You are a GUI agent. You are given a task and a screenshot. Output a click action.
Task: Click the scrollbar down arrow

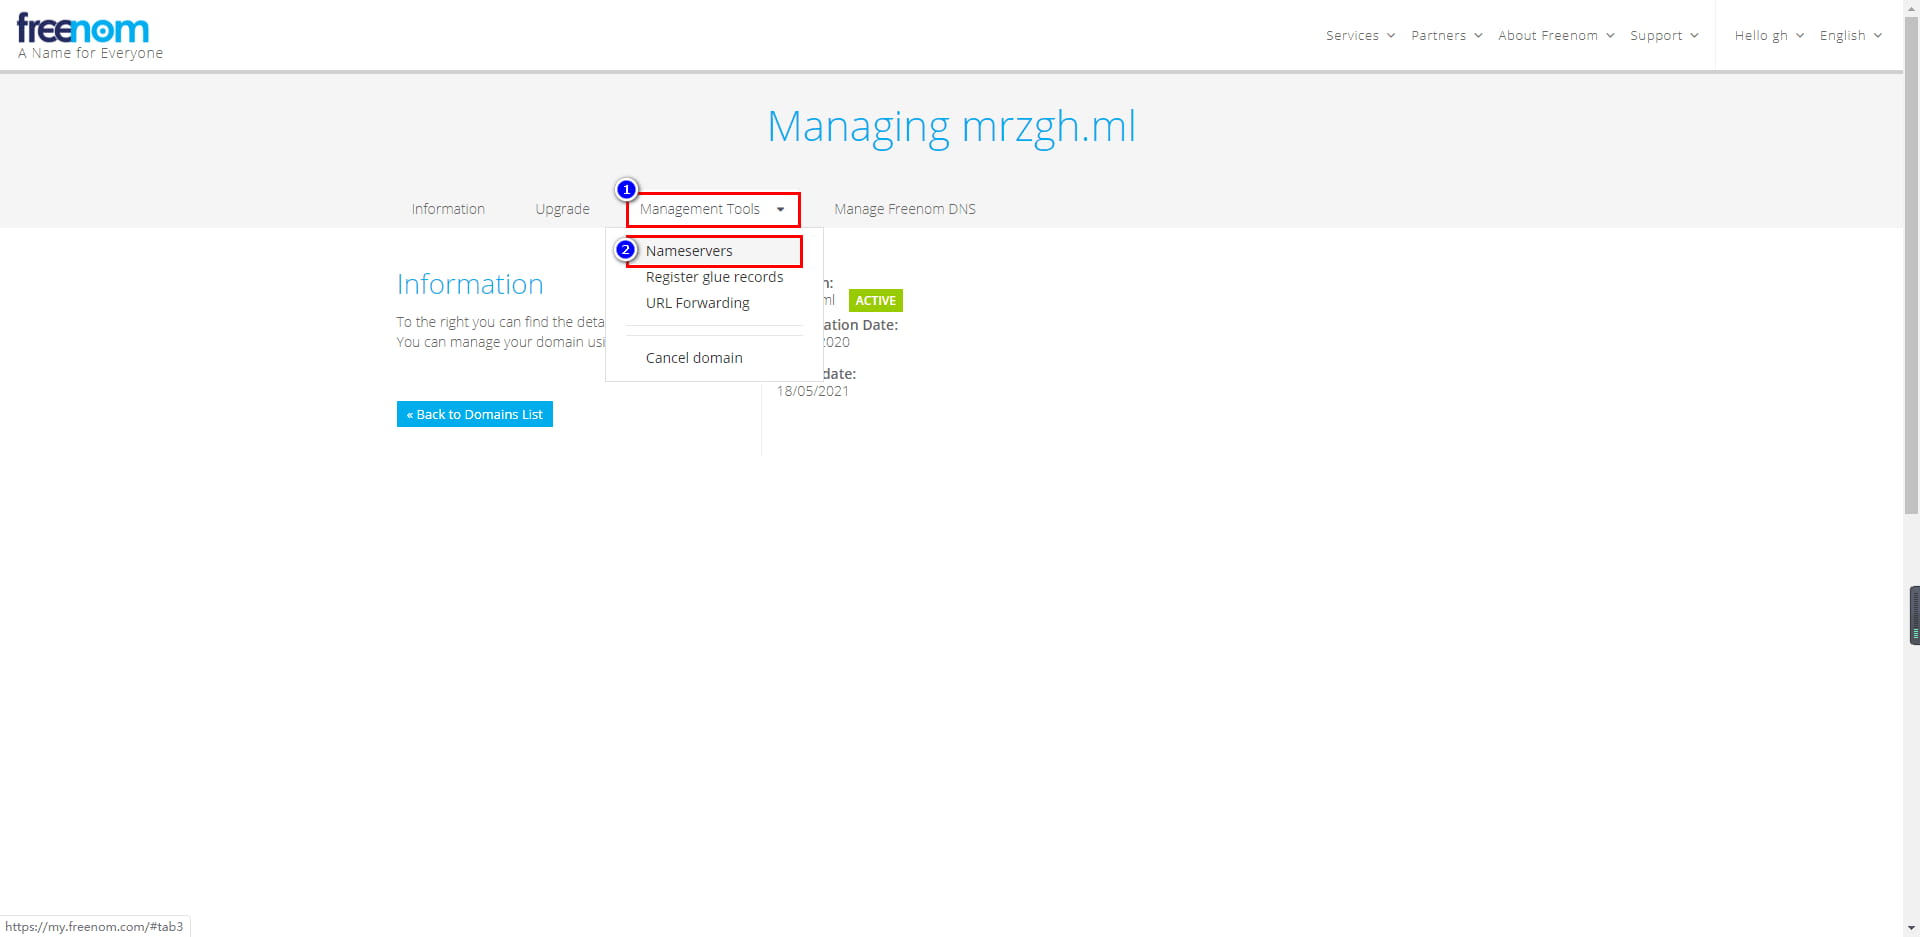[1911, 927]
